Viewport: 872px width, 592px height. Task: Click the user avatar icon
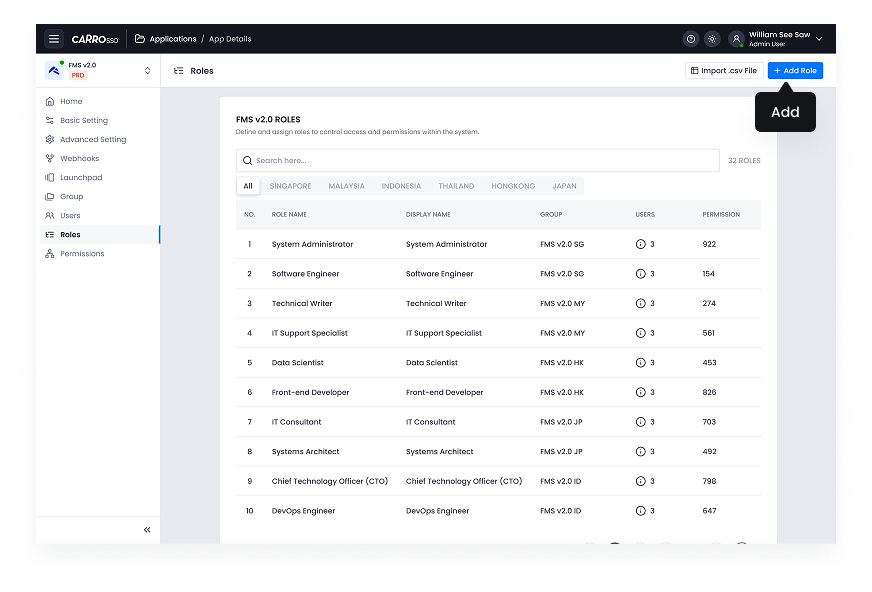tap(736, 39)
